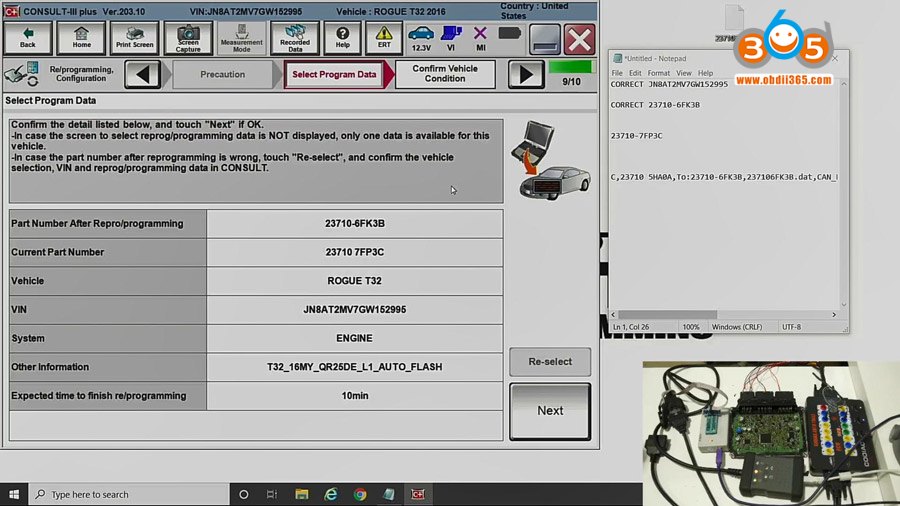Click Notepad horizontal scroll left arrow
900x506 pixels.
pyautogui.click(x=613, y=314)
